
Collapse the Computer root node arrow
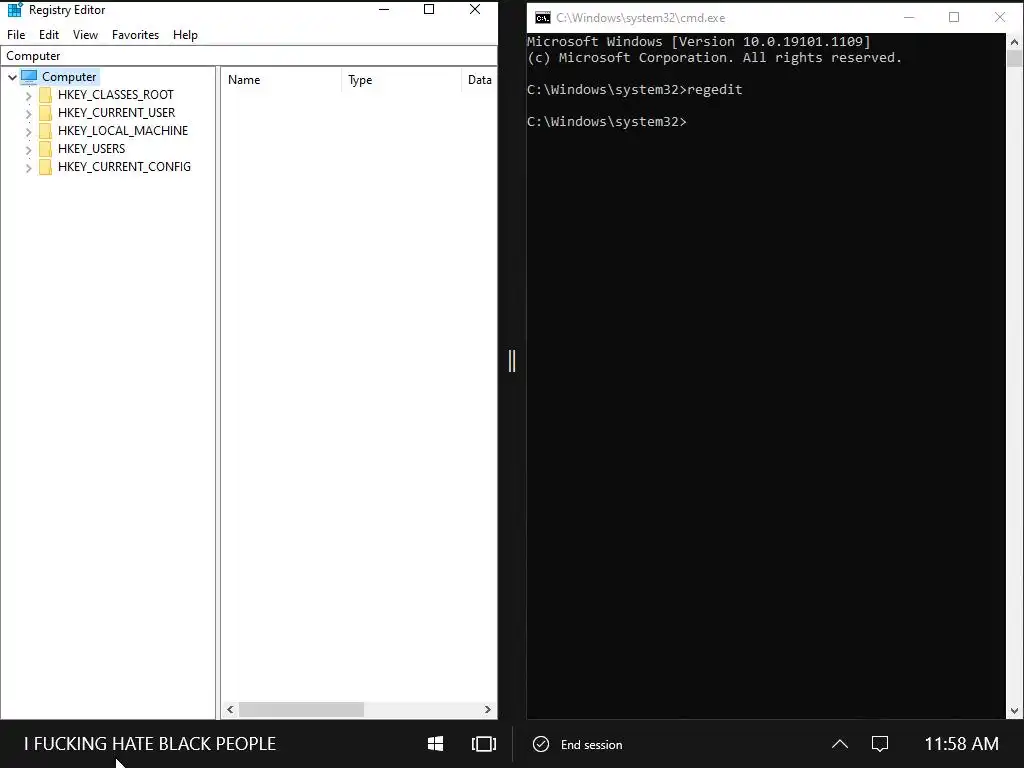[x=12, y=77]
